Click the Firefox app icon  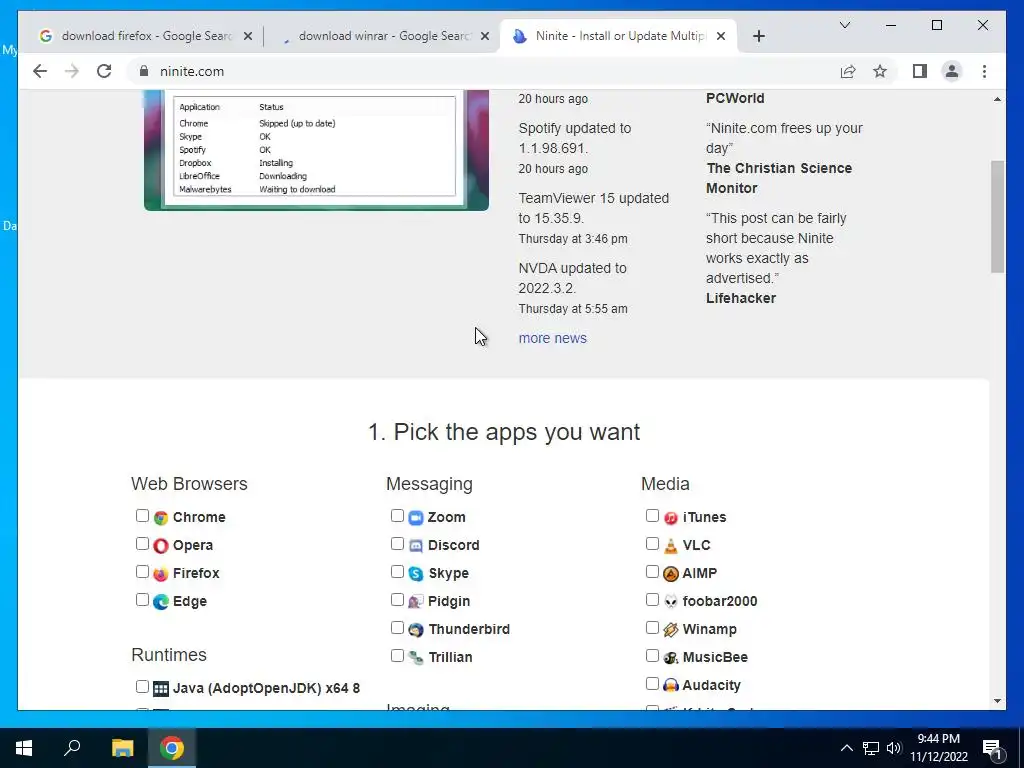[x=161, y=574]
